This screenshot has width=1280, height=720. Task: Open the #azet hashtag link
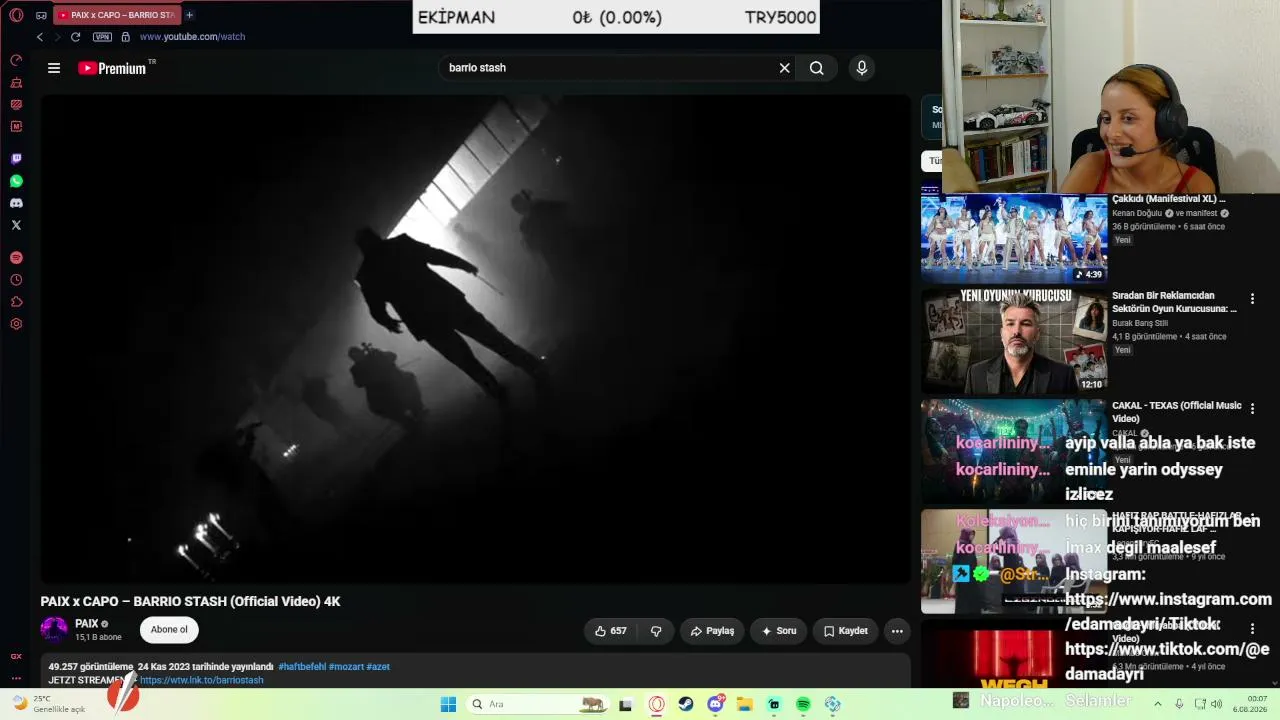[x=378, y=667]
